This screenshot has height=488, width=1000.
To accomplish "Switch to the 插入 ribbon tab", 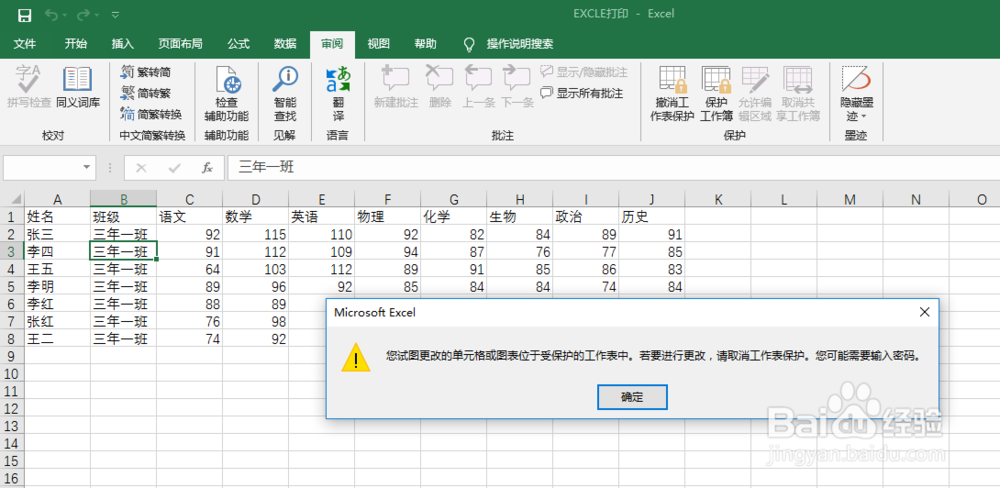I will coord(122,44).
